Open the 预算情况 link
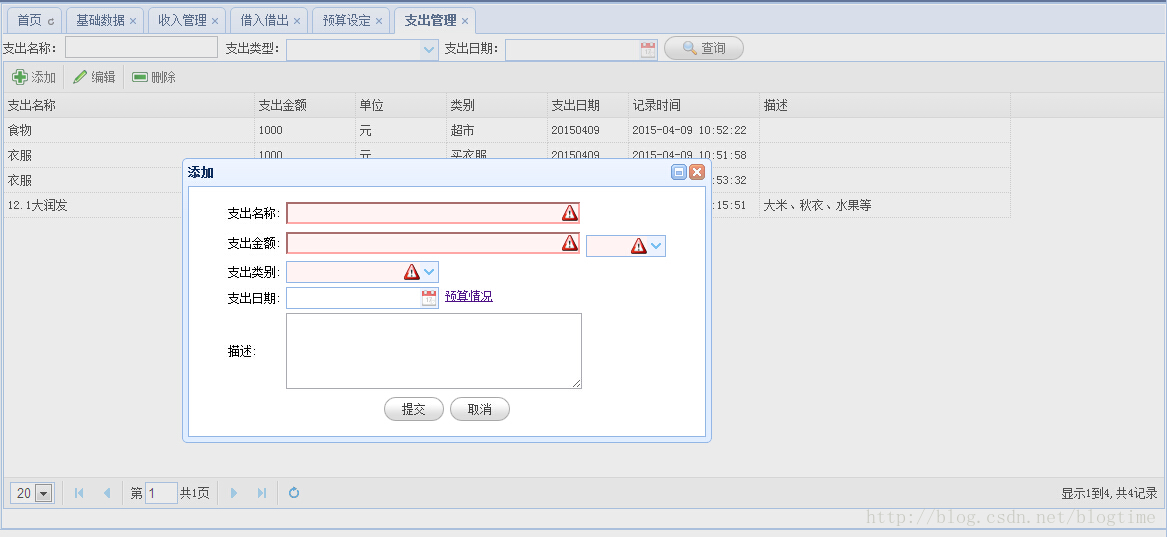The image size is (1167, 537). [469, 296]
